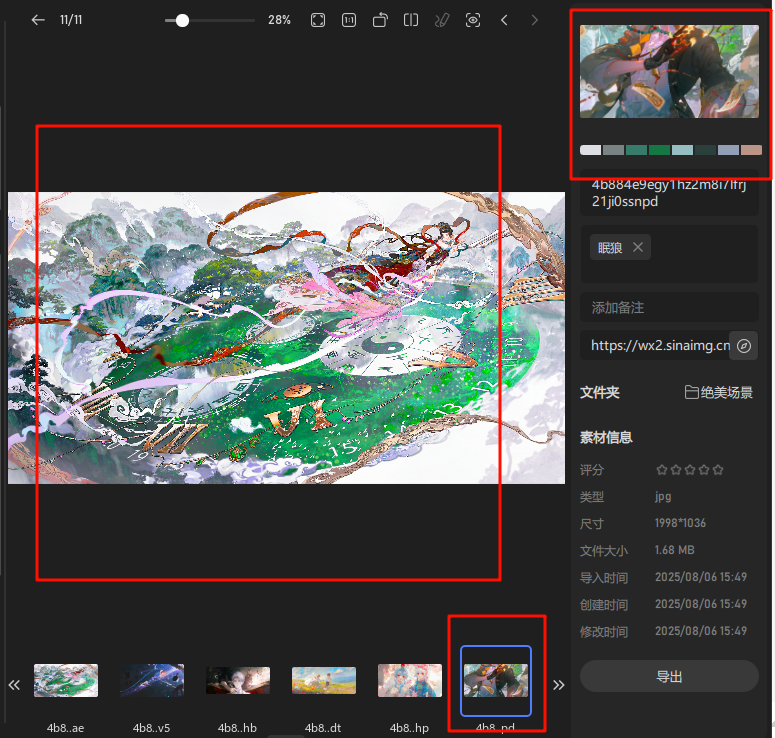Click the preview thumbnail in info panel
The width and height of the screenshot is (775, 738).
669,72
